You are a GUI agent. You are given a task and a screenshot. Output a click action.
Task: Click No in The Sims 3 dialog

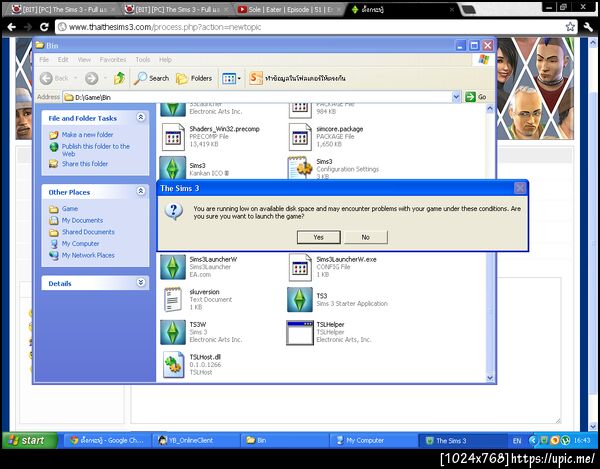point(365,237)
